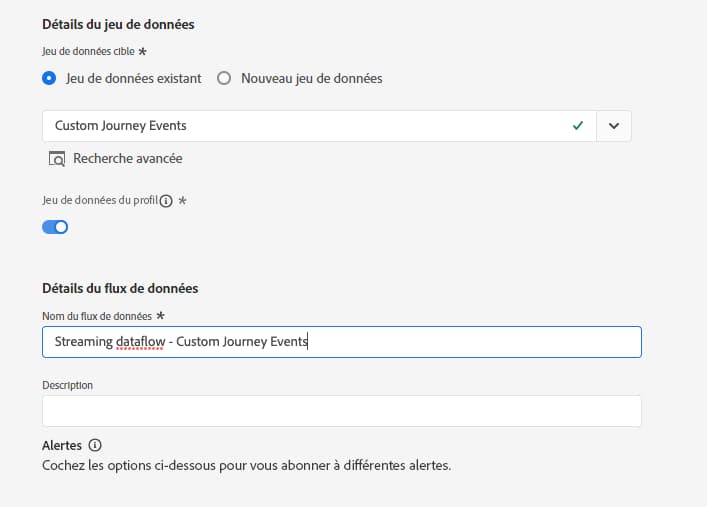Open the Custom Journey Events combo box
This screenshot has width=707, height=507.
point(300,126)
